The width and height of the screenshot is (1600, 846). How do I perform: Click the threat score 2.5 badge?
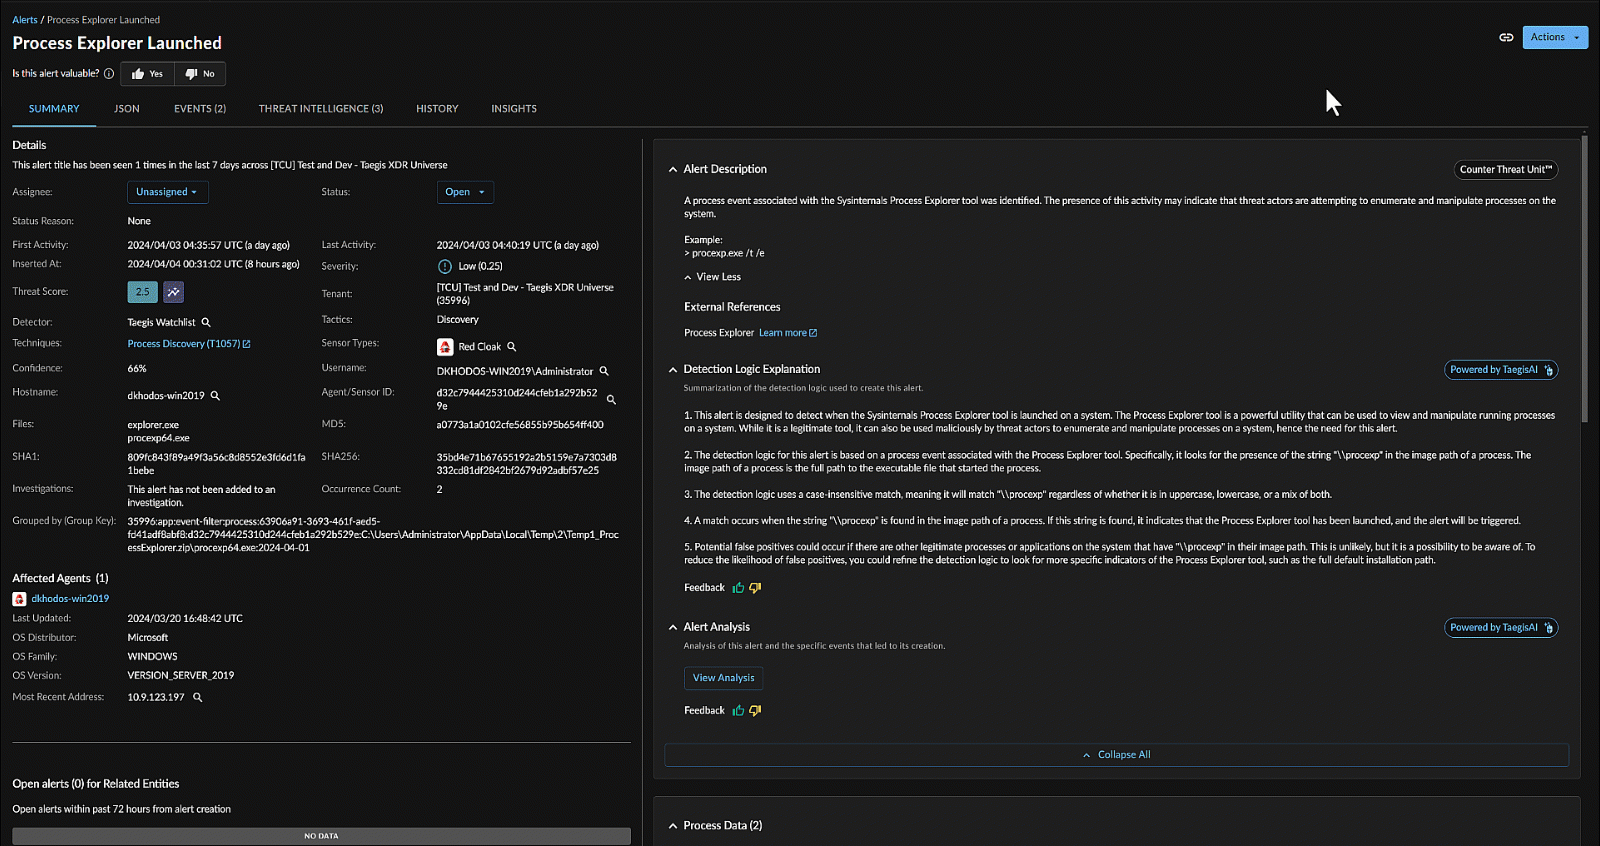142,292
